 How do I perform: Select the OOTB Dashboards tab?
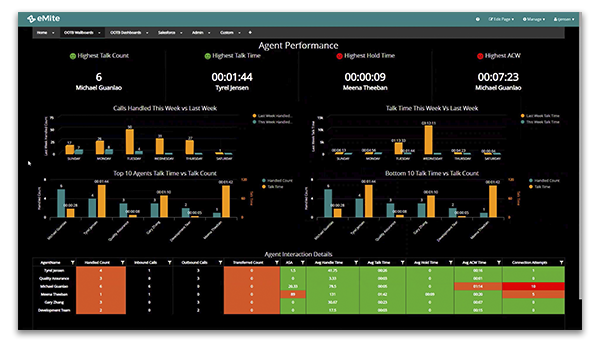click(x=126, y=33)
